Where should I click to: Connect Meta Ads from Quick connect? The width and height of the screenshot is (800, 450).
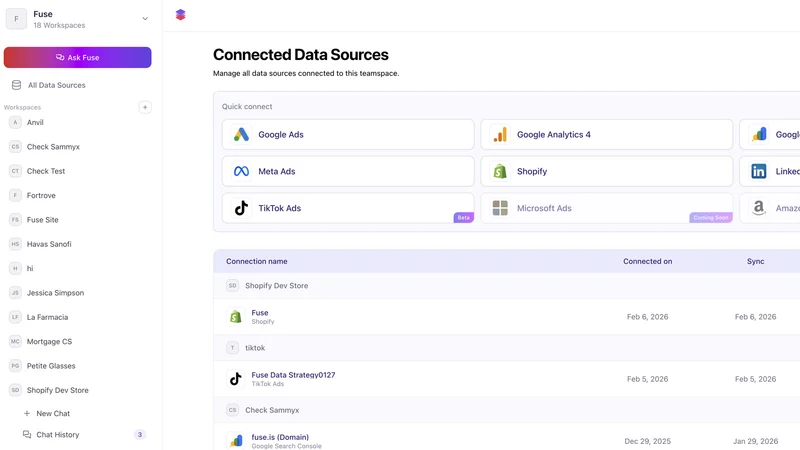(x=348, y=171)
